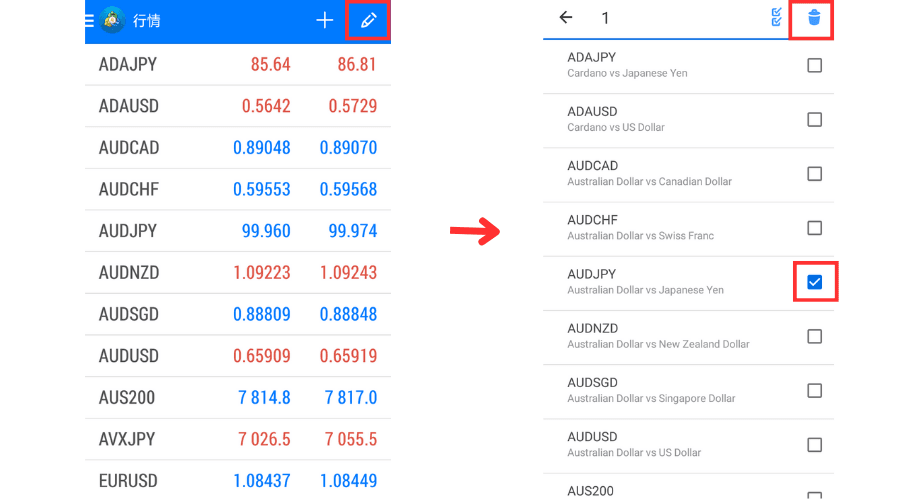Click the AUDSGD bid price 0.88809
This screenshot has width=900, height=500.
point(261,314)
